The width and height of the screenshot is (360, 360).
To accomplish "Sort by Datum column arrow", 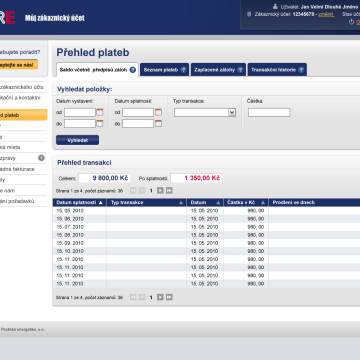I will (x=218, y=203).
